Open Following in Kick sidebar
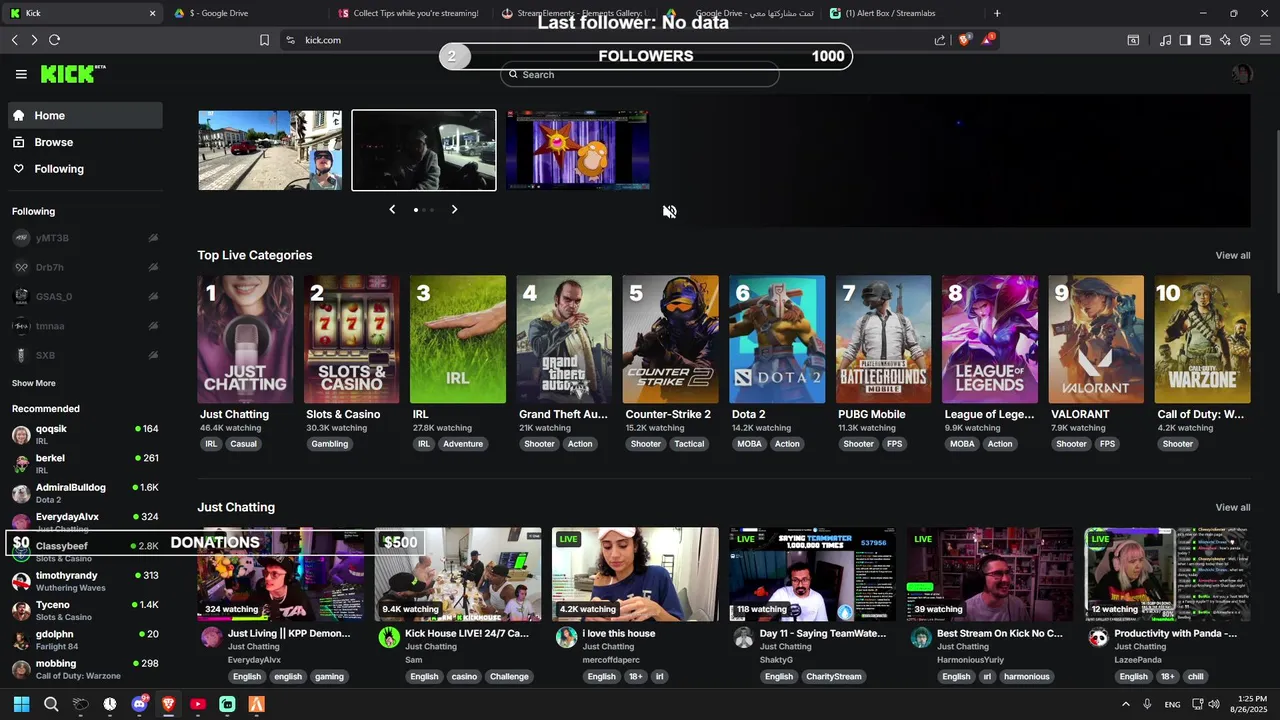Image resolution: width=1280 pixels, height=720 pixels. [85, 169]
